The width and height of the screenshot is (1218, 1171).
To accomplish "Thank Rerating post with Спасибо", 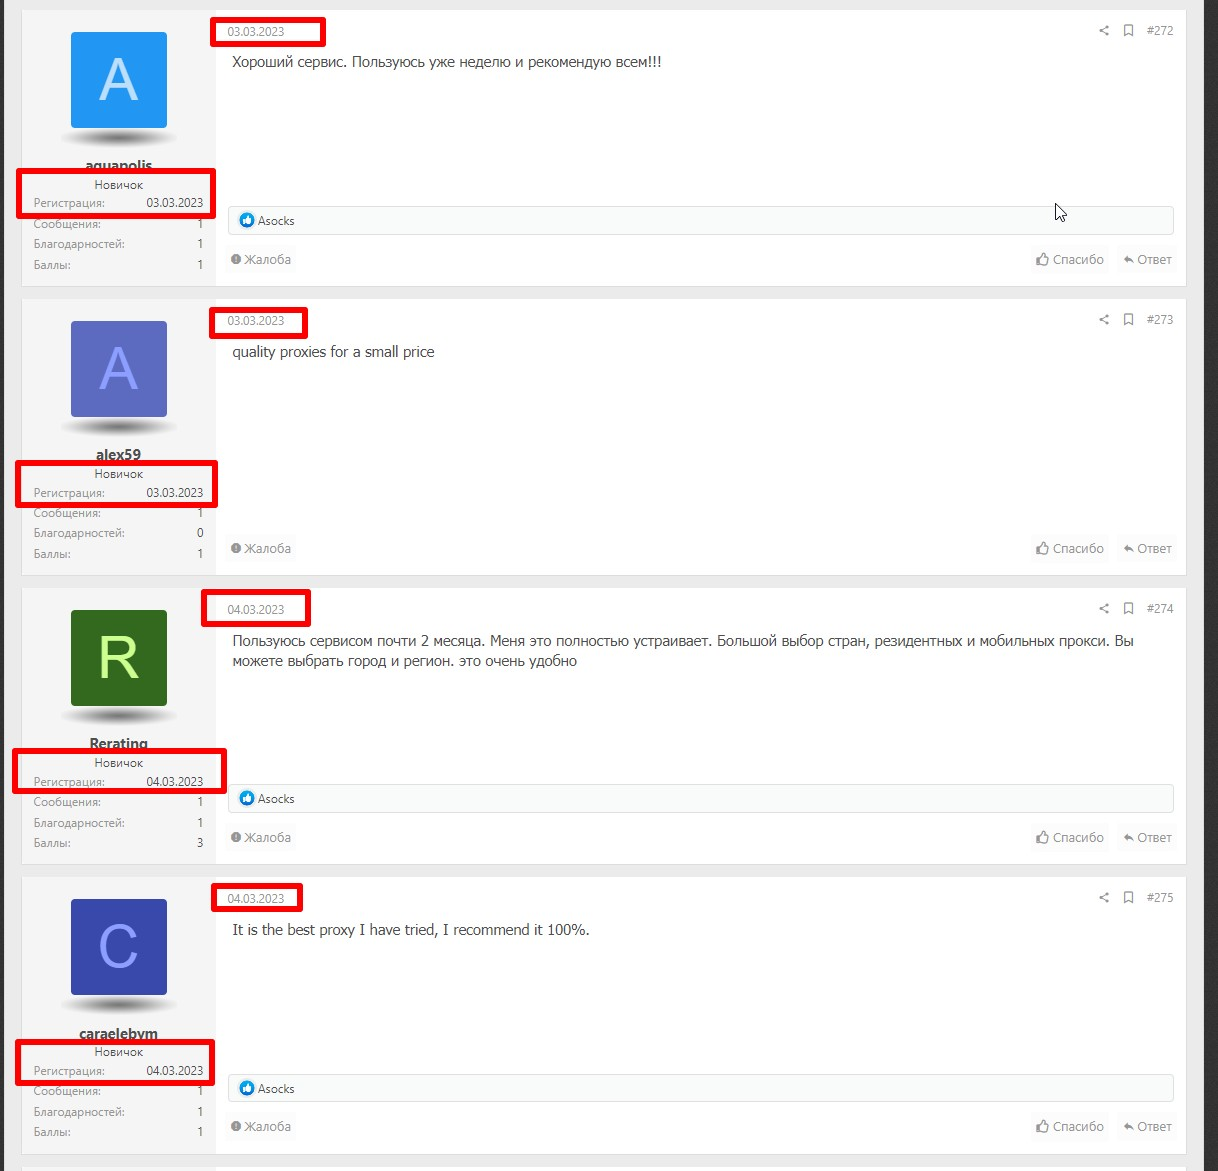I will (x=1070, y=838).
